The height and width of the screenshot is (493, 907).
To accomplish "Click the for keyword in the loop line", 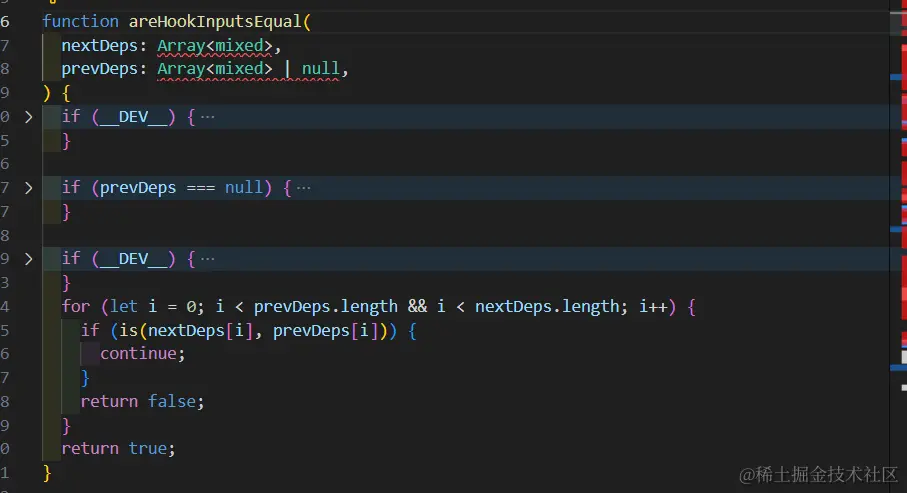I will (76, 306).
